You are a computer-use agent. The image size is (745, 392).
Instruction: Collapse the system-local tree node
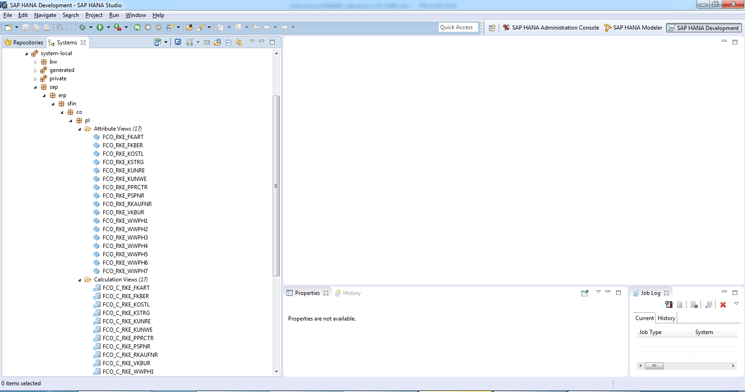pyautogui.click(x=27, y=54)
